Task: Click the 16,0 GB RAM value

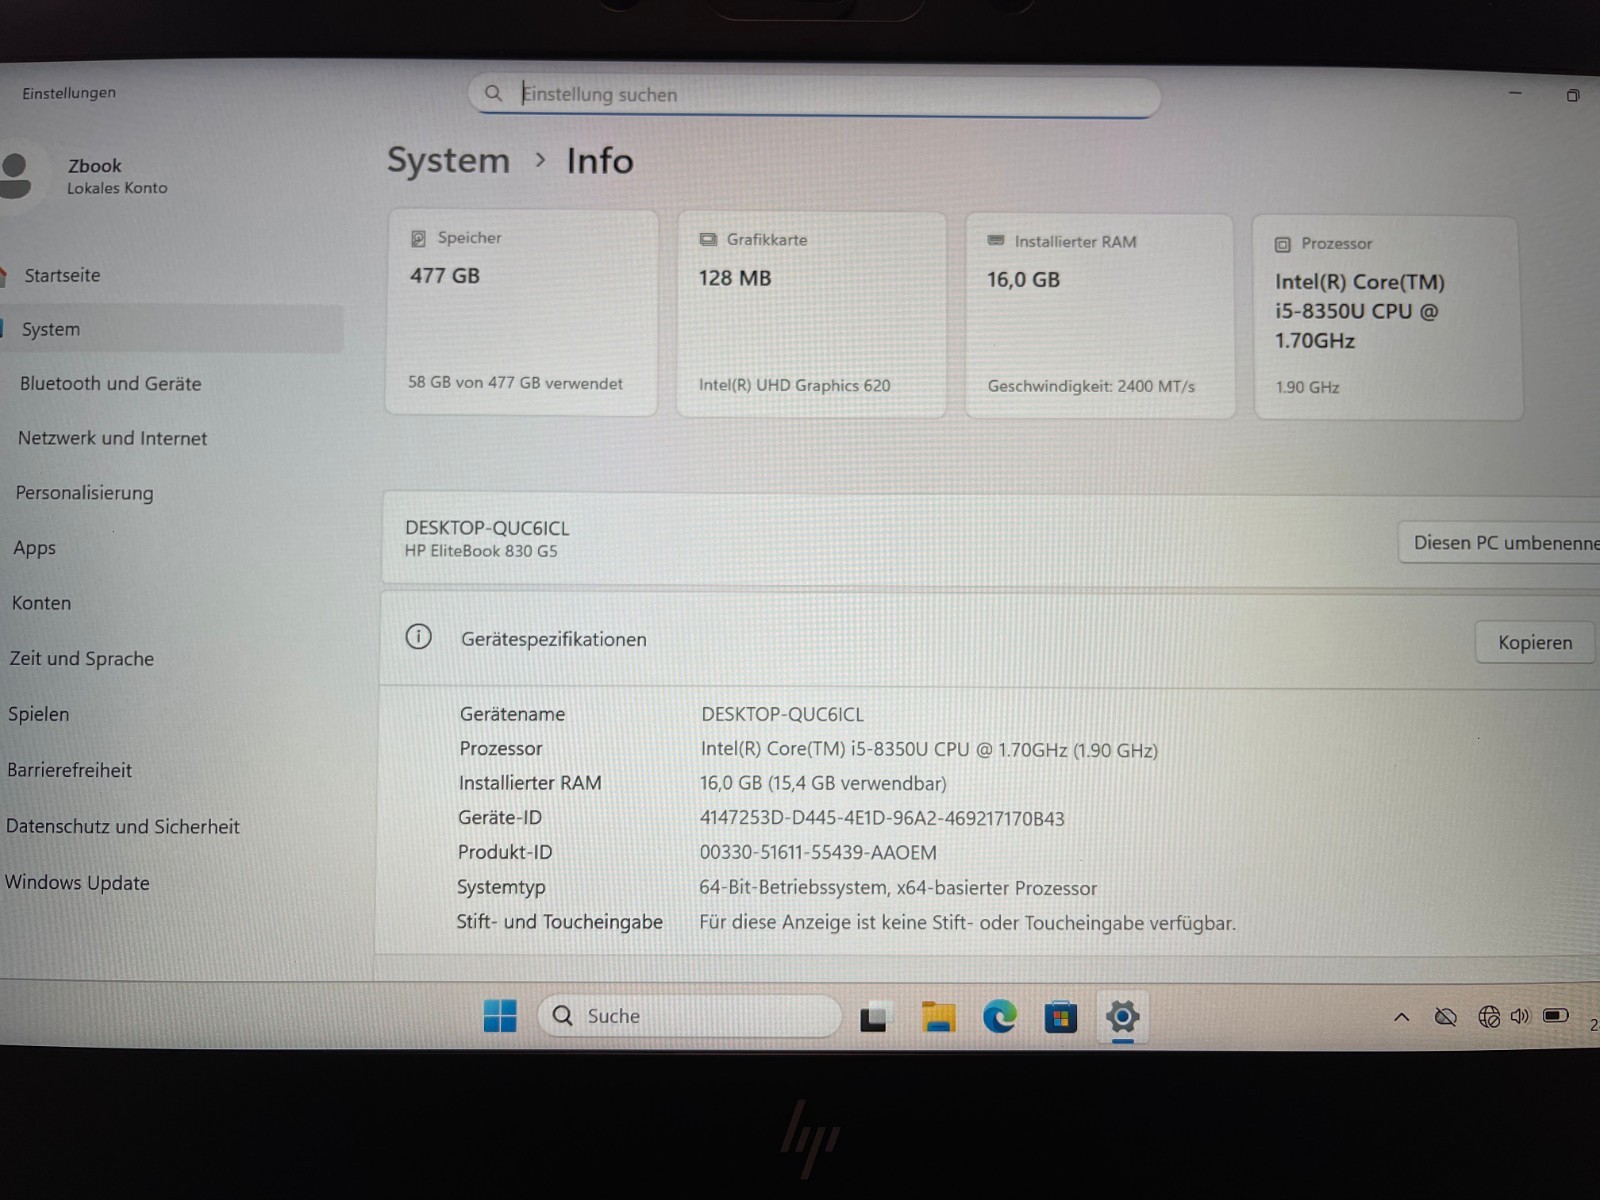Action: pos(1023,280)
